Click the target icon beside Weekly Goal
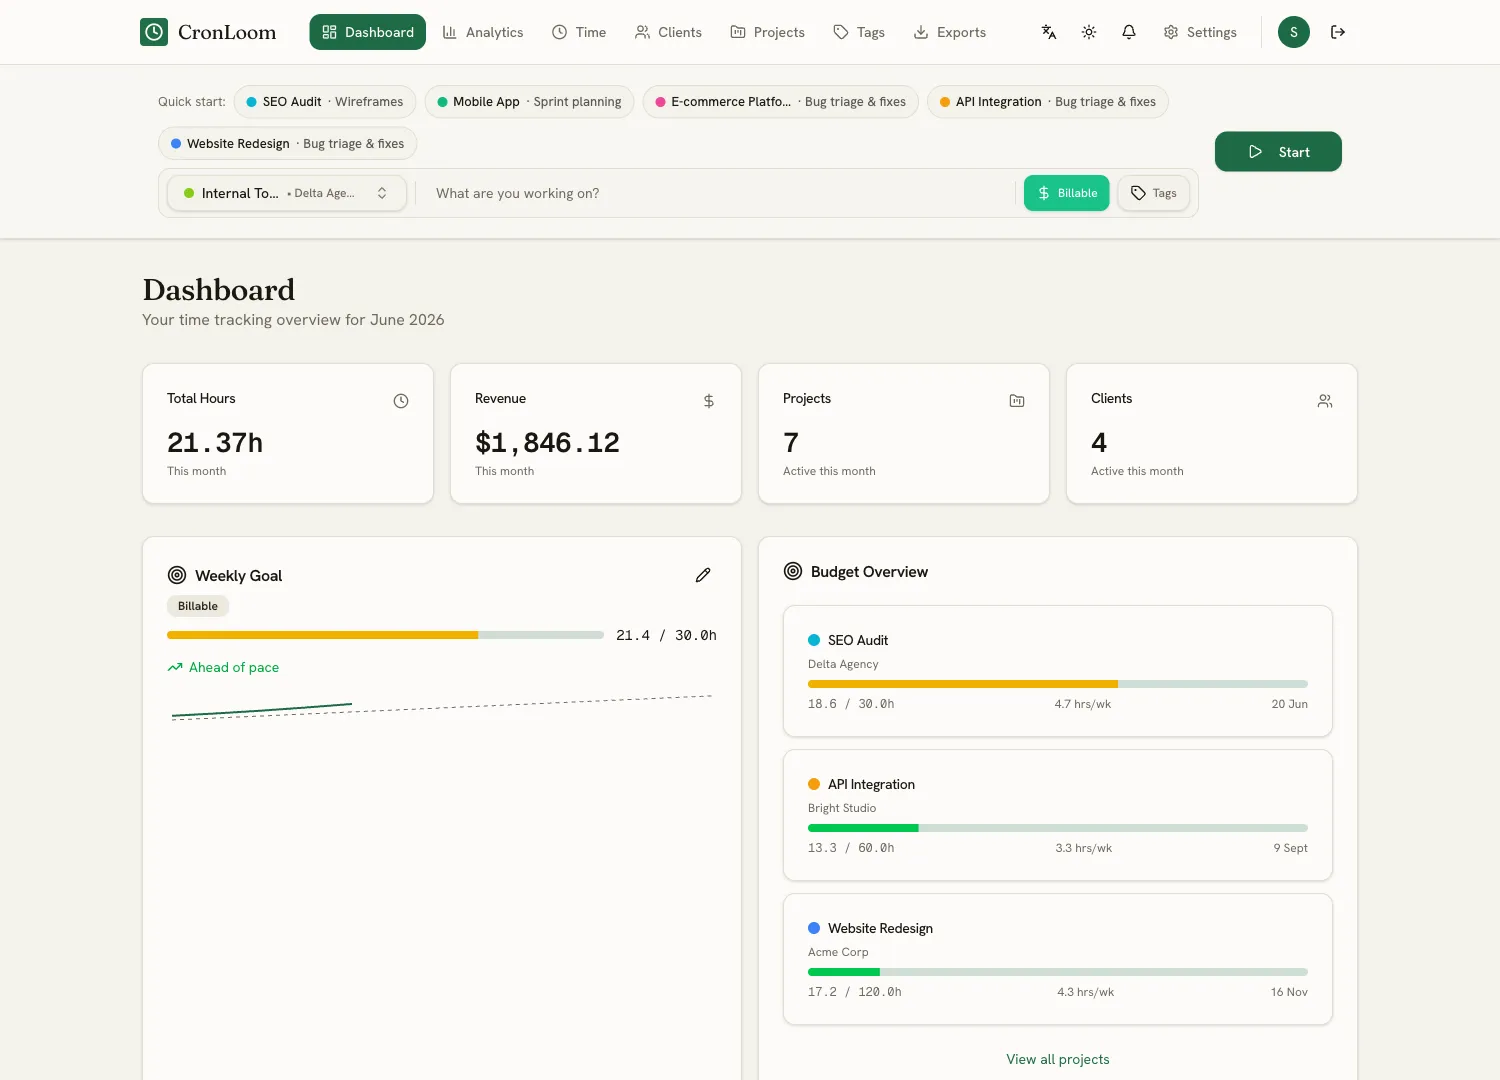1500x1080 pixels. (177, 575)
